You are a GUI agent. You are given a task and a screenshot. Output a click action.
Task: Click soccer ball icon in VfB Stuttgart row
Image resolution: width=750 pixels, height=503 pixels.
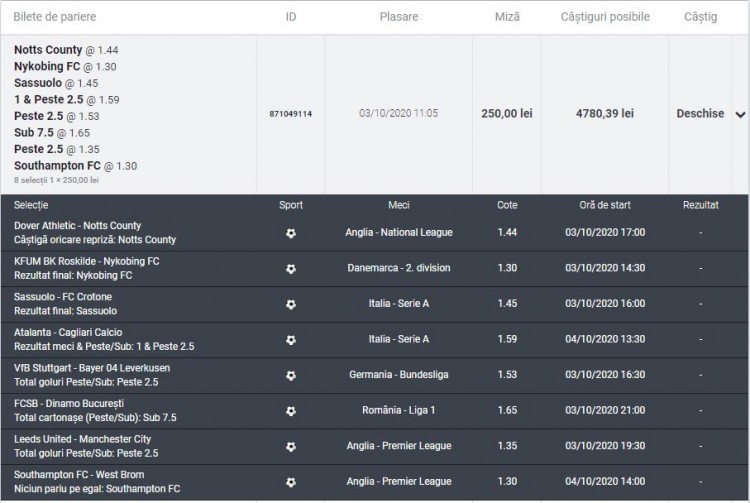pos(290,375)
